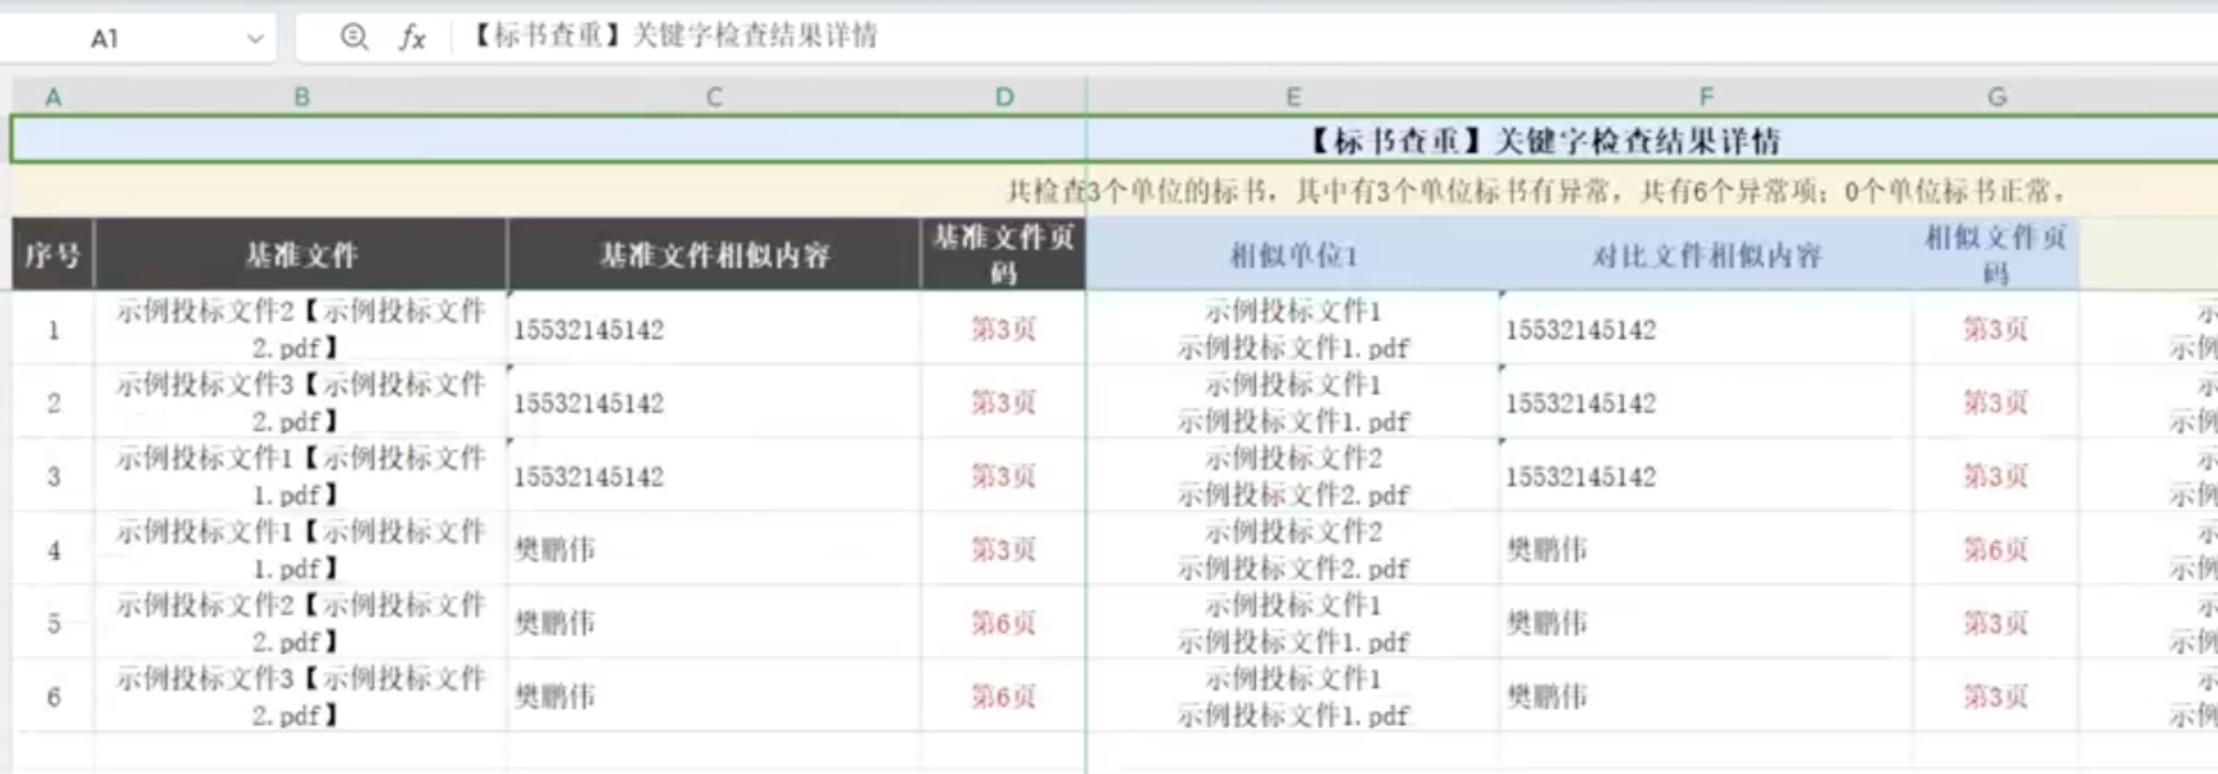Click row 1 column C cell 15532145142
Screen dimensions: 2218x774
(x=714, y=329)
